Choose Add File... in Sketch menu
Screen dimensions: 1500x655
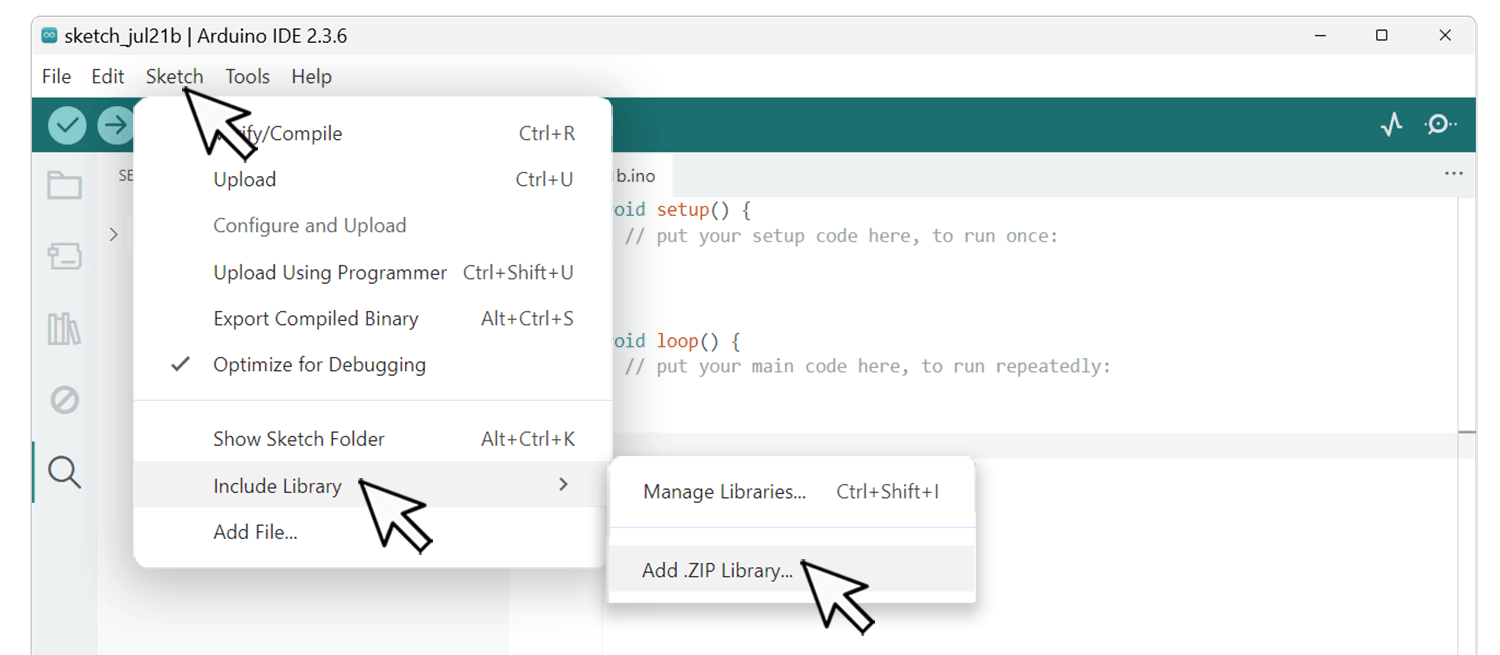coord(373,532)
